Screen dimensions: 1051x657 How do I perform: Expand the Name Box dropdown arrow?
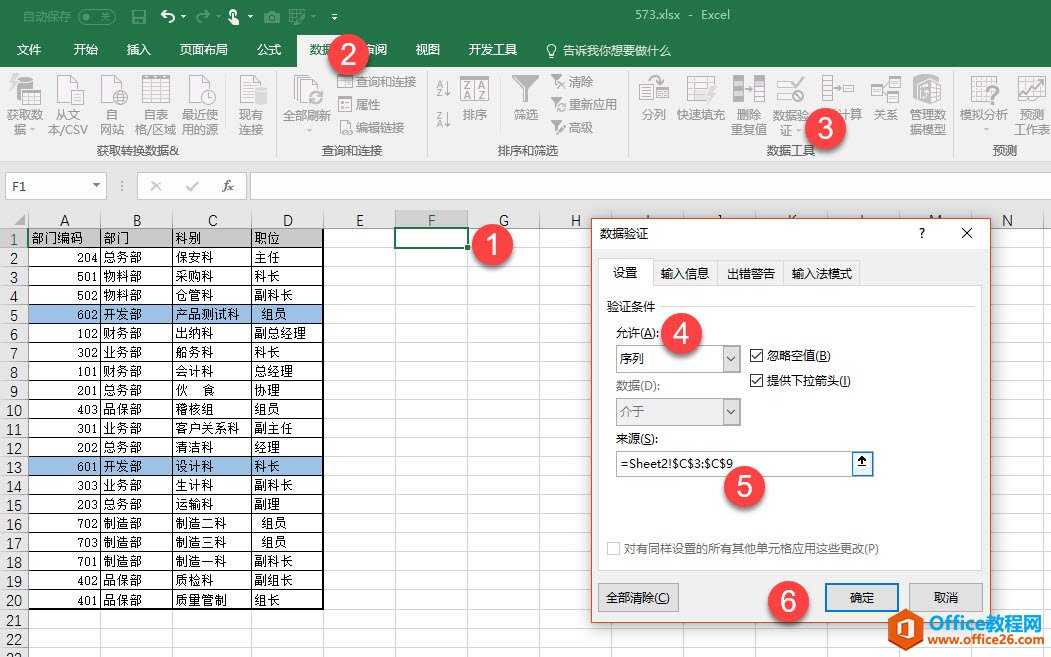pyautogui.click(x=97, y=186)
